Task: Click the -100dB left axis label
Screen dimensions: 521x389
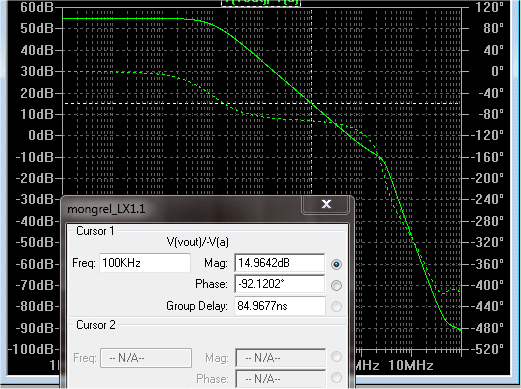Action: [31, 349]
